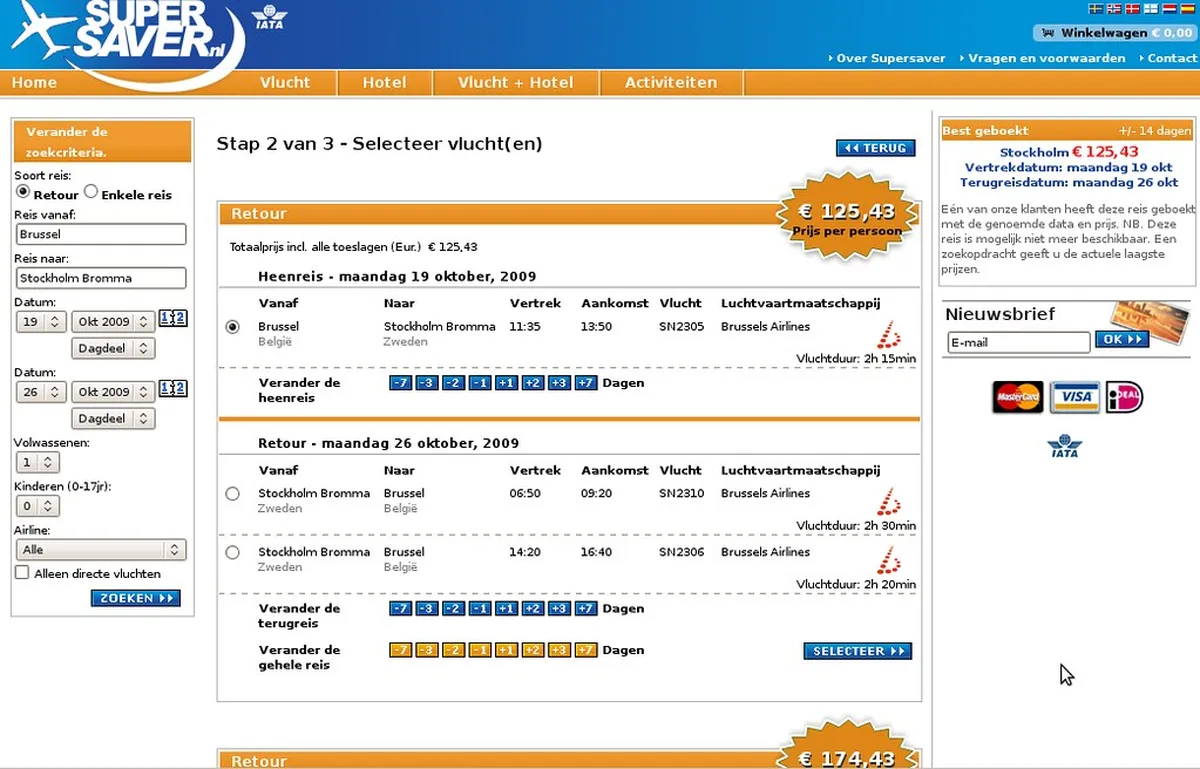Open calendar picker for return date

click(173, 390)
